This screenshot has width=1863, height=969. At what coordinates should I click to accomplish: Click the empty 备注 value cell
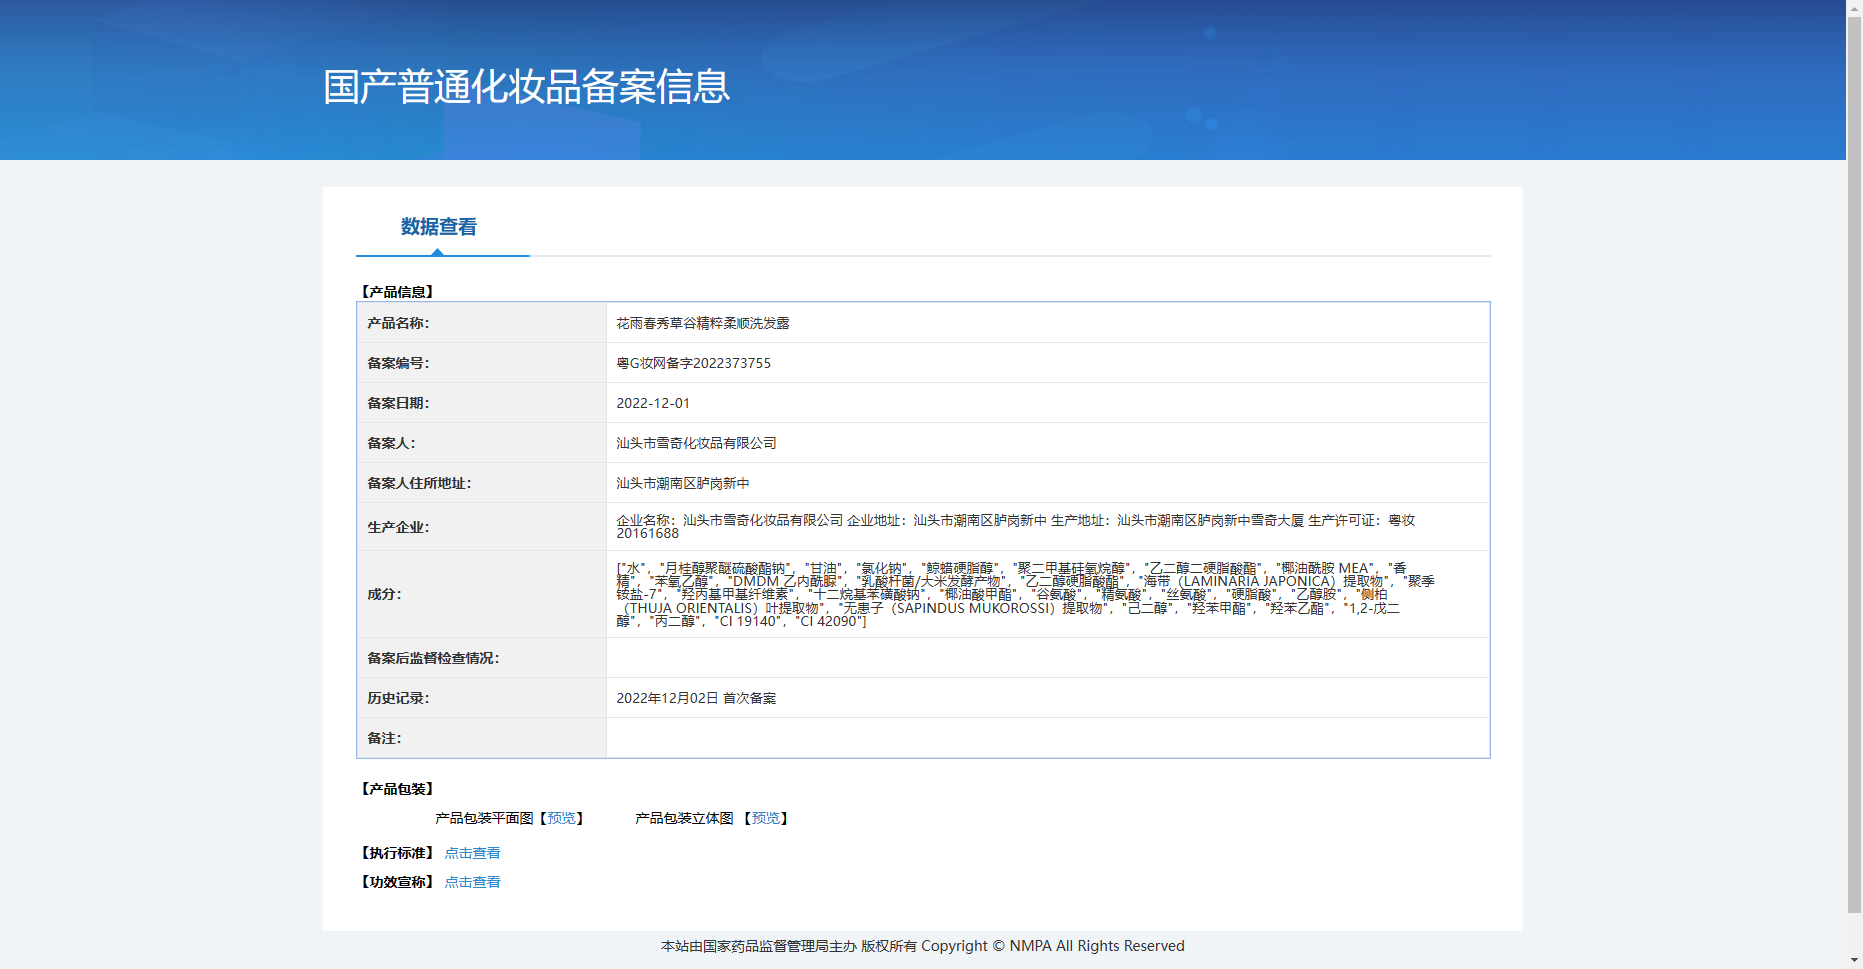pos(1047,738)
